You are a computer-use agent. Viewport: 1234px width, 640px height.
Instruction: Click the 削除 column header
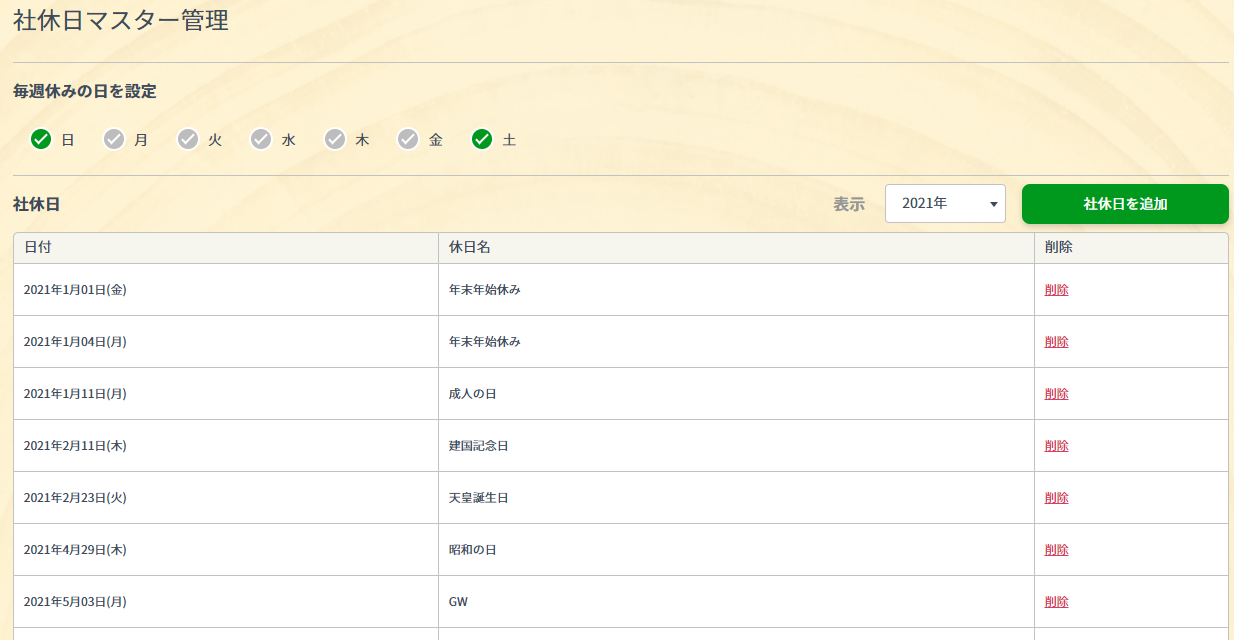(x=1131, y=248)
